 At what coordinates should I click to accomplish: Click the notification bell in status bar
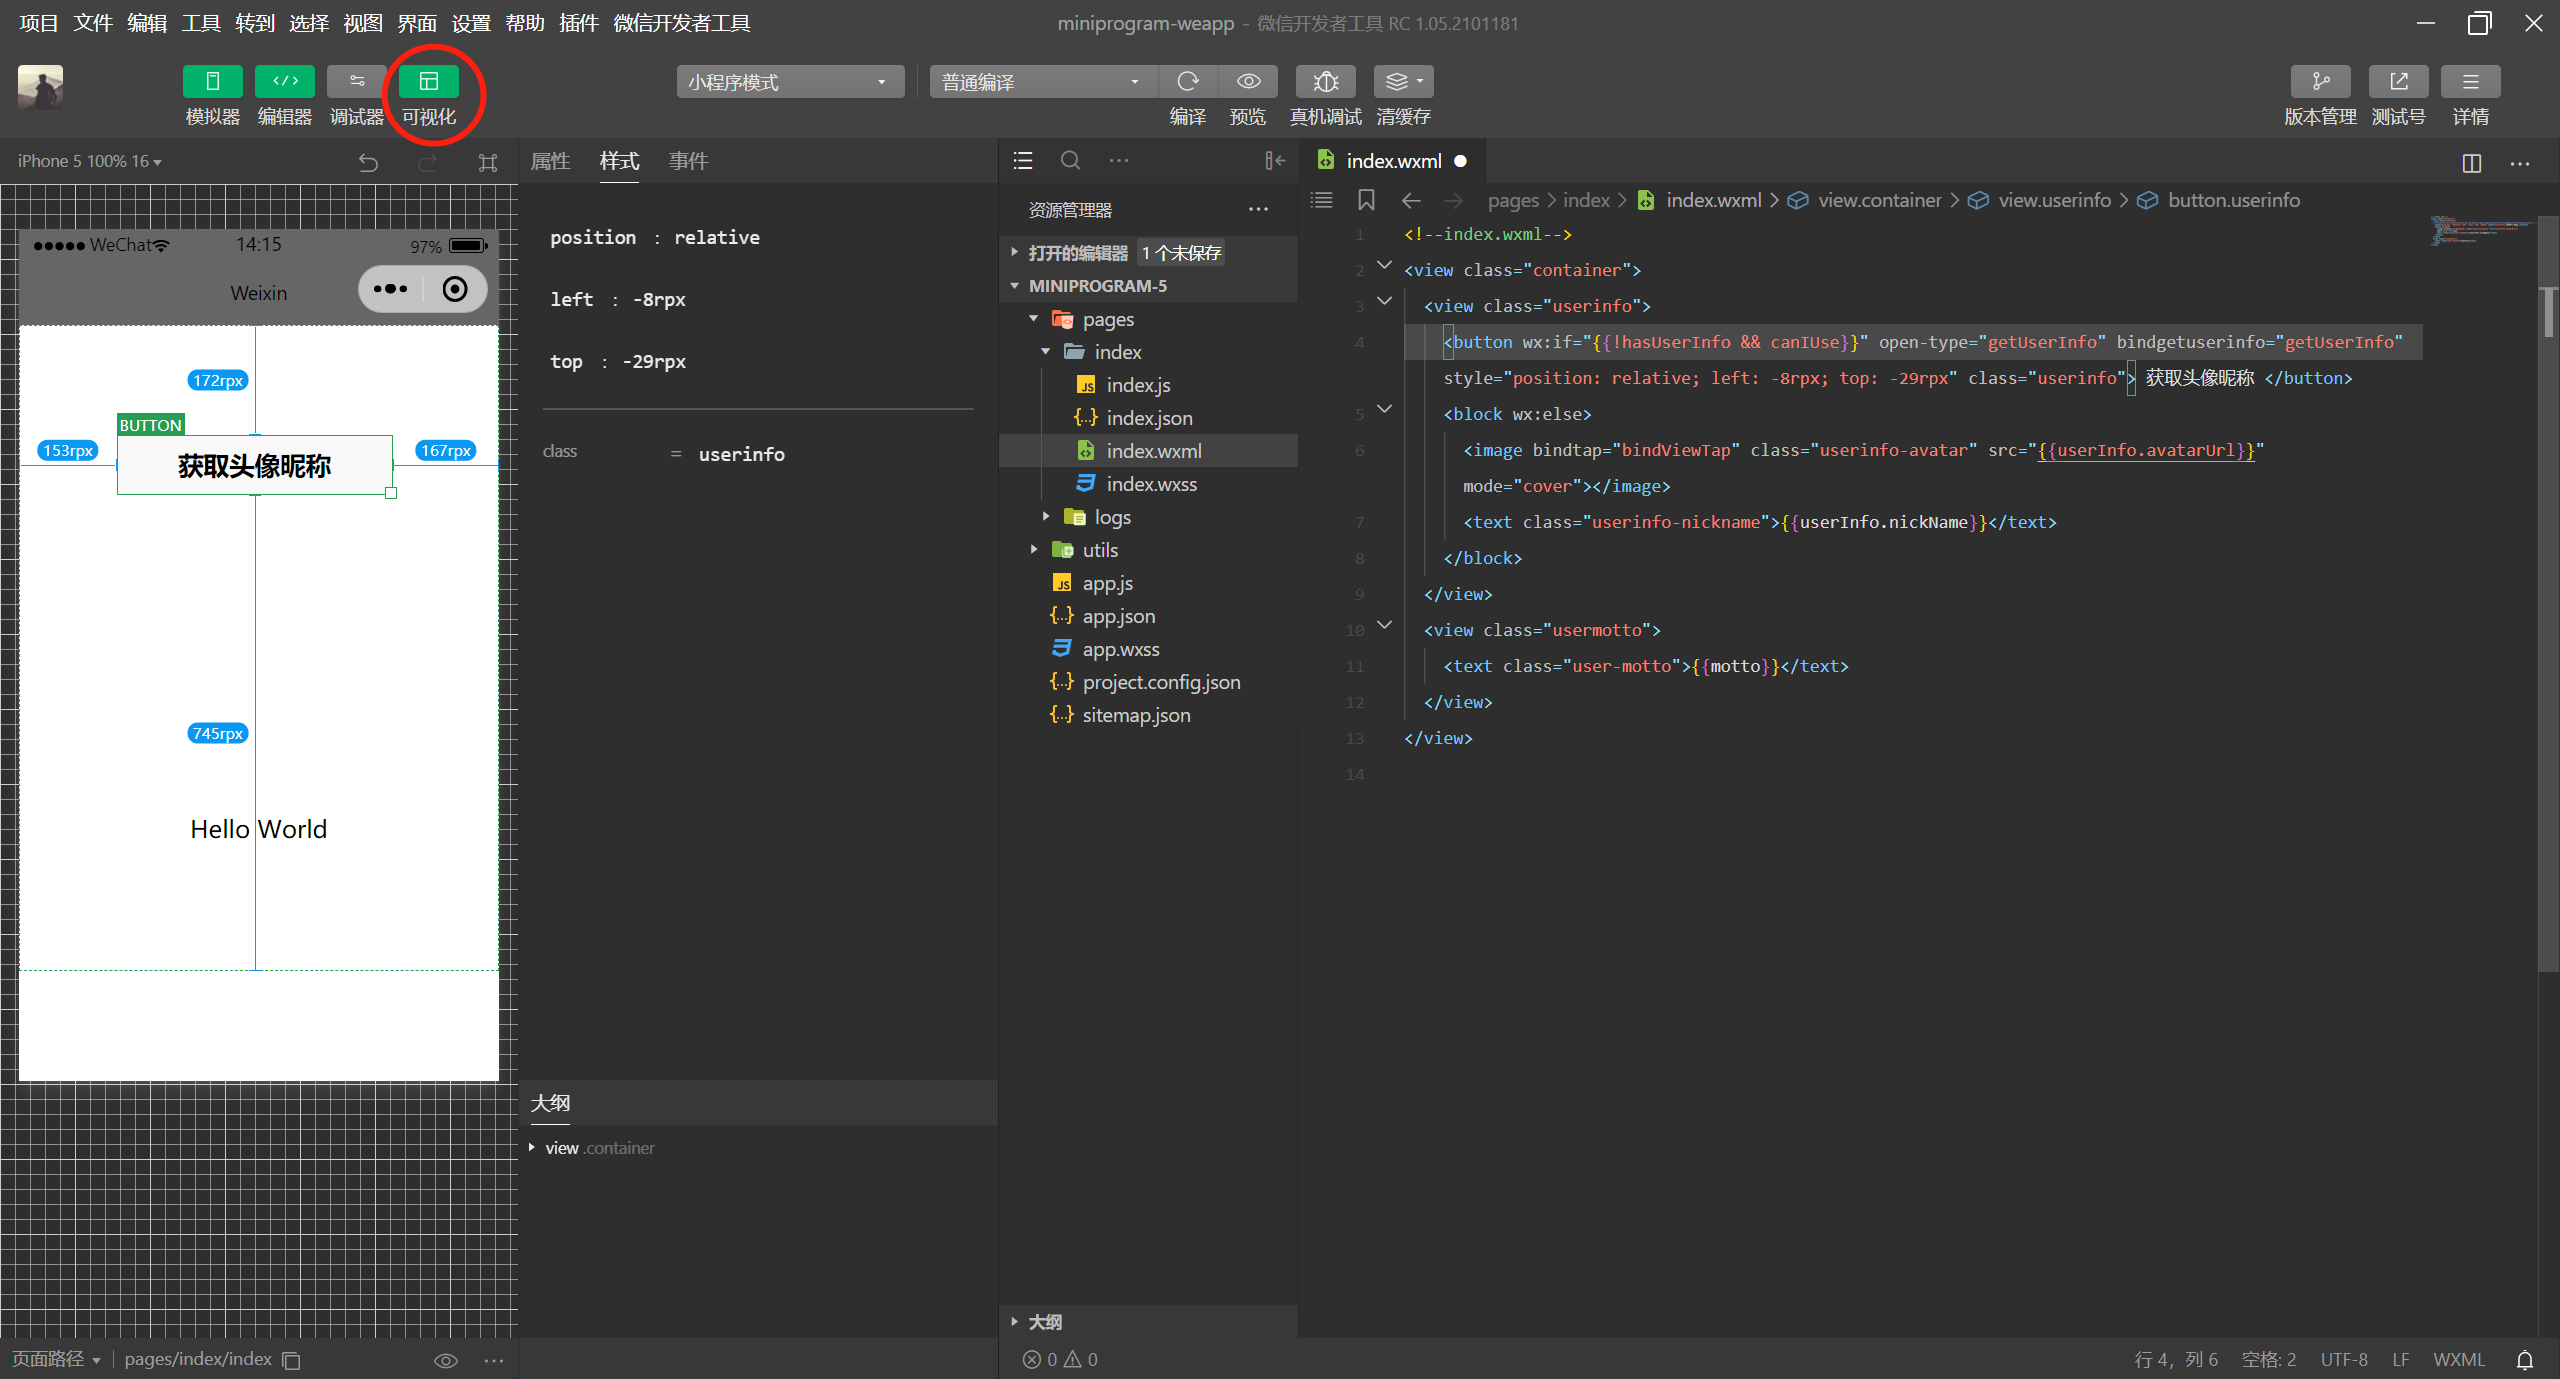[2525, 1359]
